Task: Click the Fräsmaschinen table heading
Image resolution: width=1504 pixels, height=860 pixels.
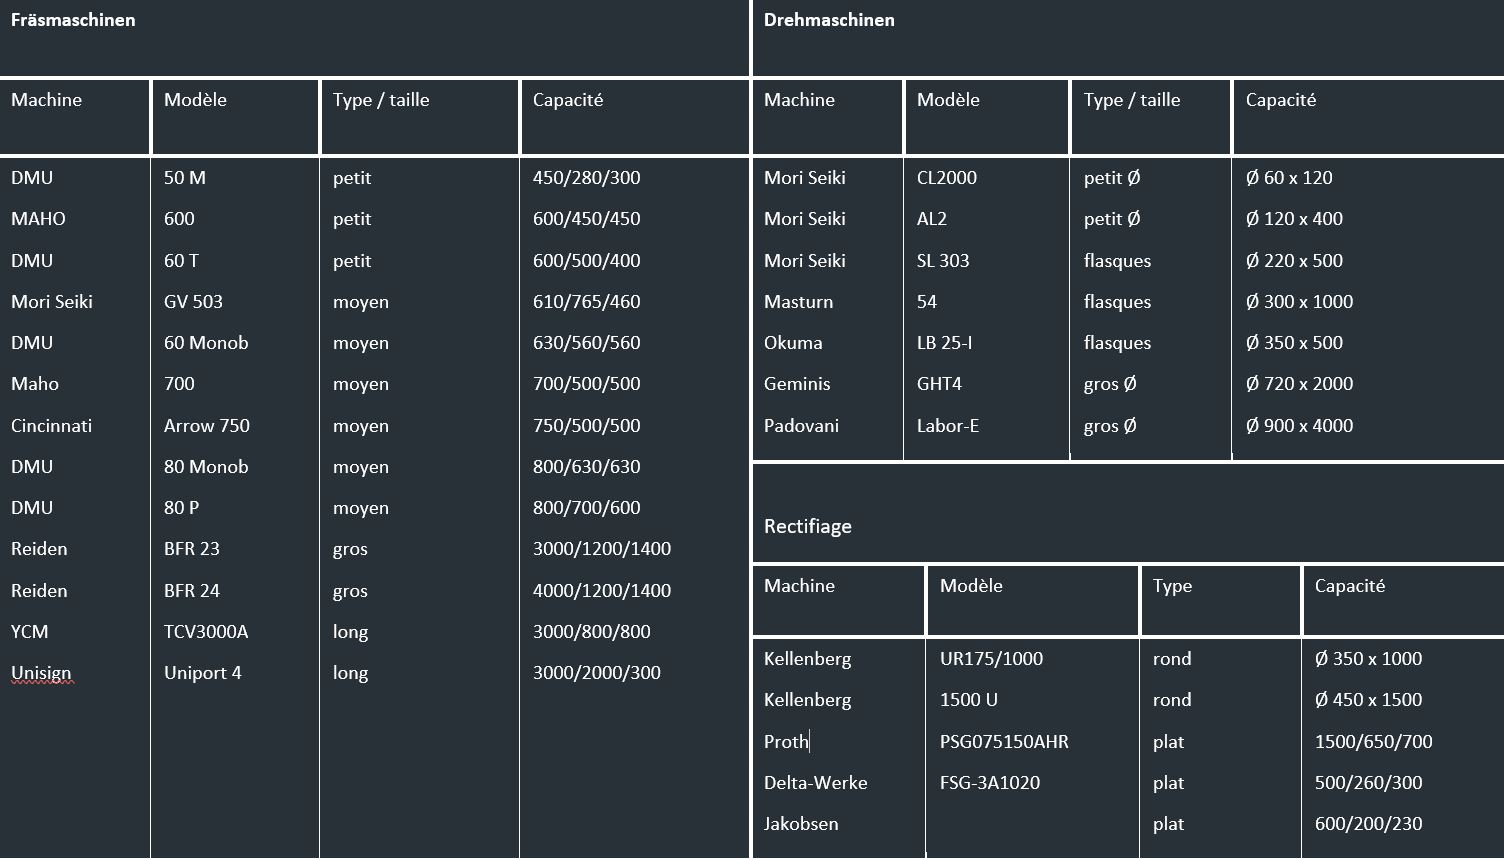Action: pyautogui.click(x=73, y=20)
